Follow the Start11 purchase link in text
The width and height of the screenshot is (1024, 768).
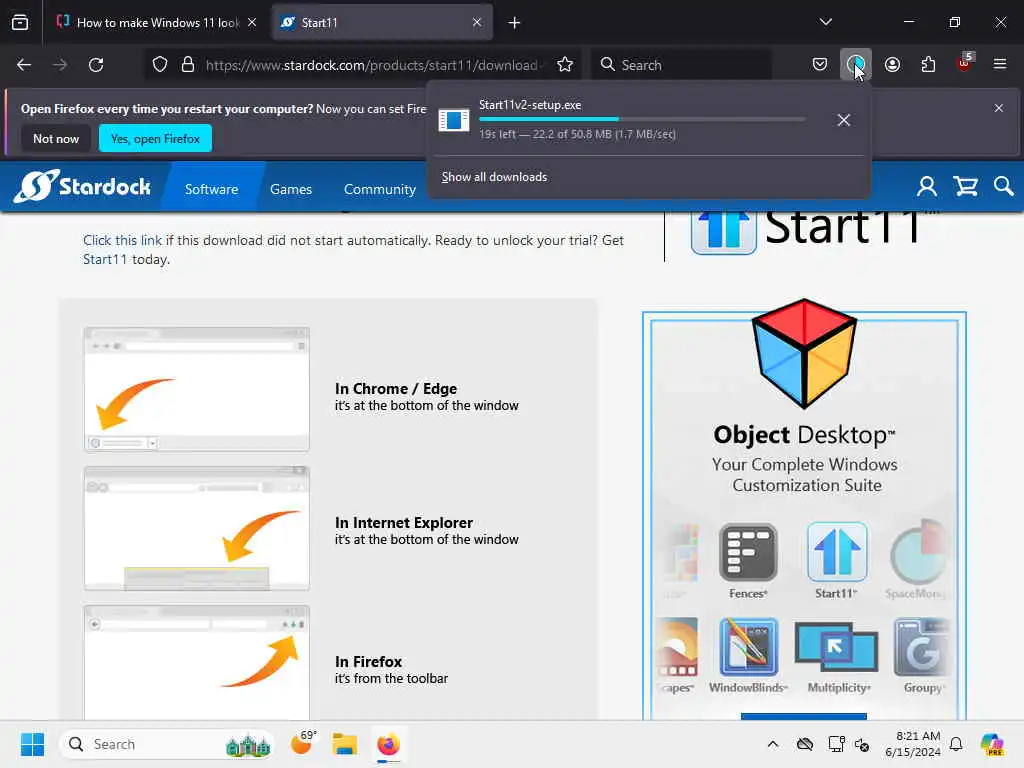(x=104, y=259)
